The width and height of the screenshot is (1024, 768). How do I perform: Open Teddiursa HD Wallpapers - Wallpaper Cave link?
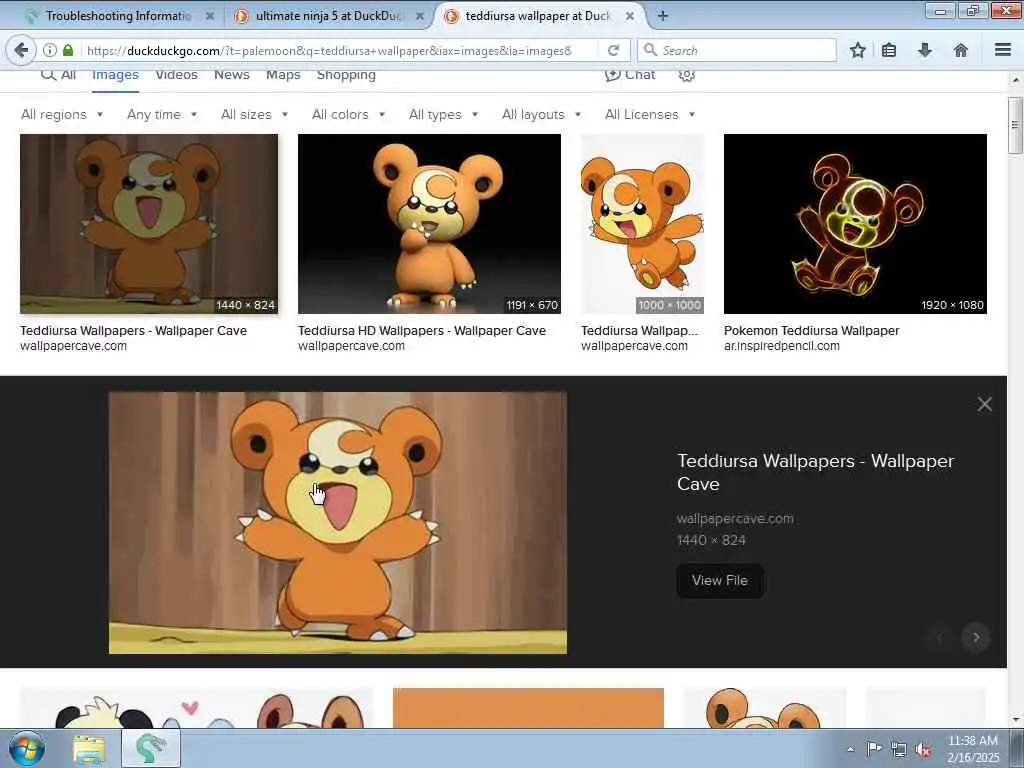422,330
